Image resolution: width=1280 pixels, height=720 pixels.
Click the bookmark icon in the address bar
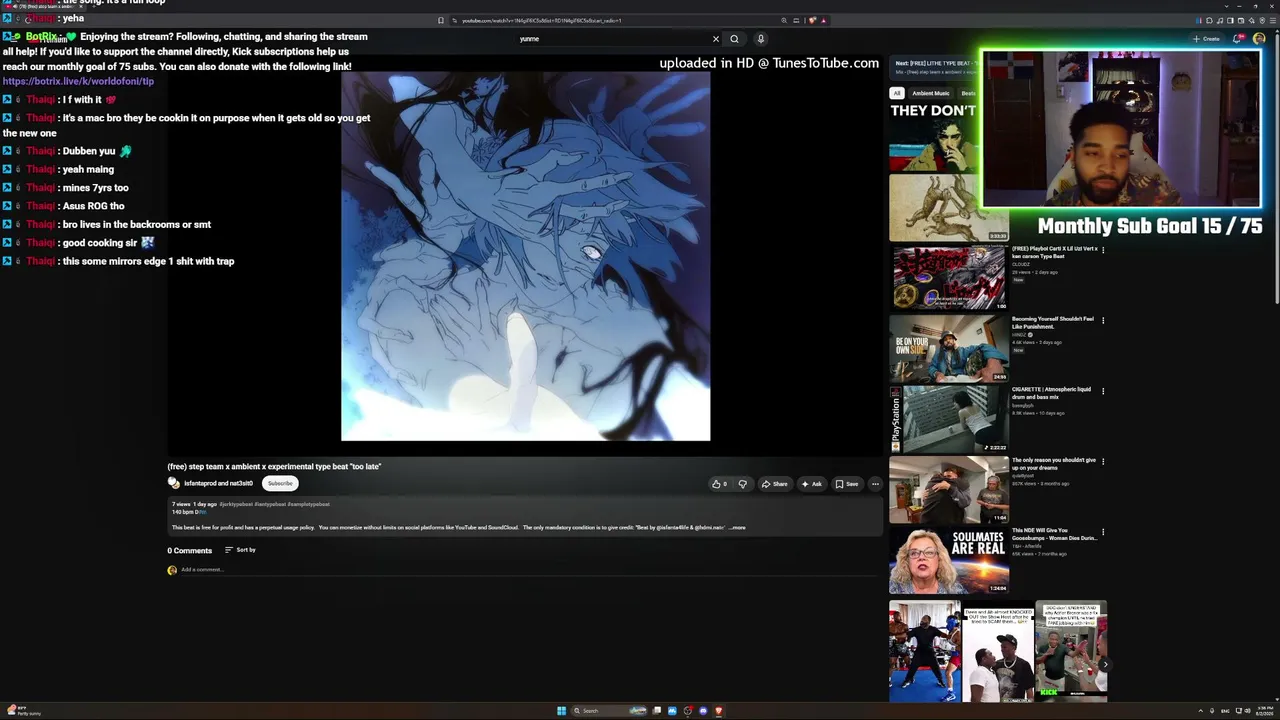[x=441, y=20]
